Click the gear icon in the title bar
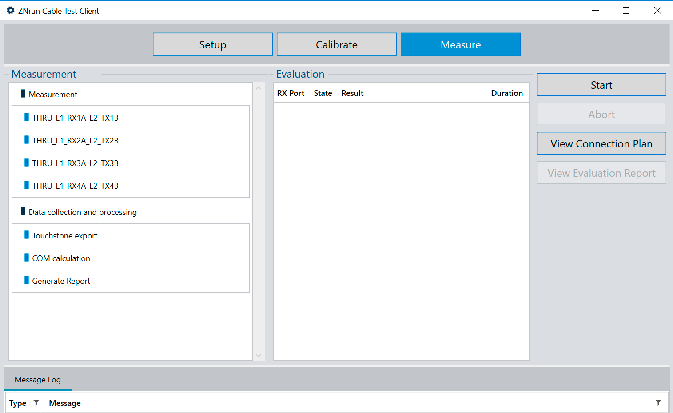Screen dimensions: 673x413 click(x=11, y=10)
